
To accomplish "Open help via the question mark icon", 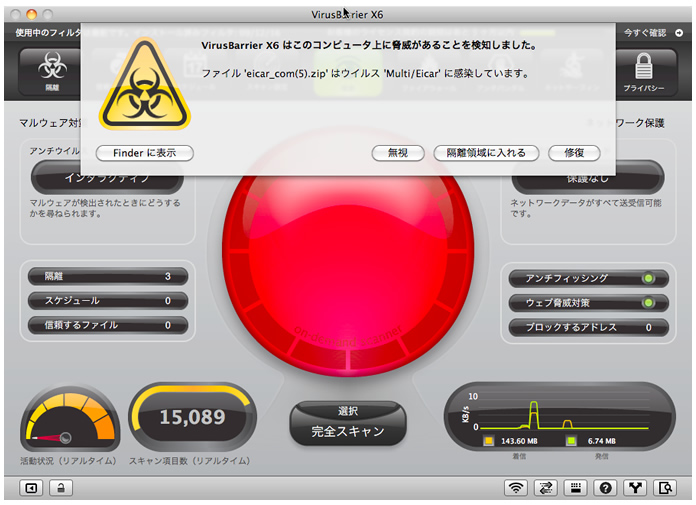I will pyautogui.click(x=605, y=488).
